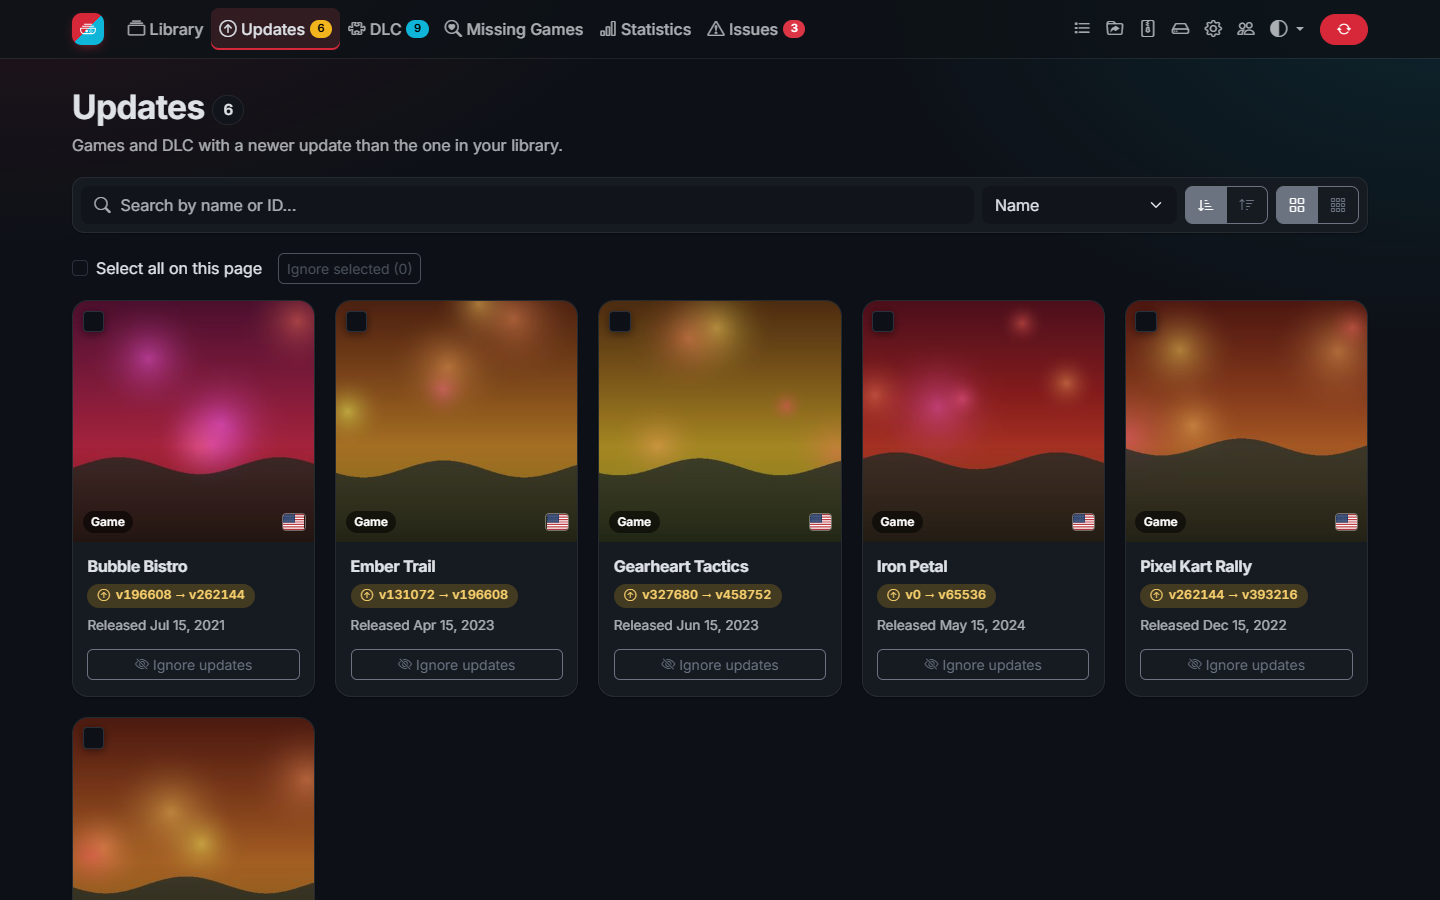Open settings with the gear icon
1440x900 pixels.
point(1213,29)
